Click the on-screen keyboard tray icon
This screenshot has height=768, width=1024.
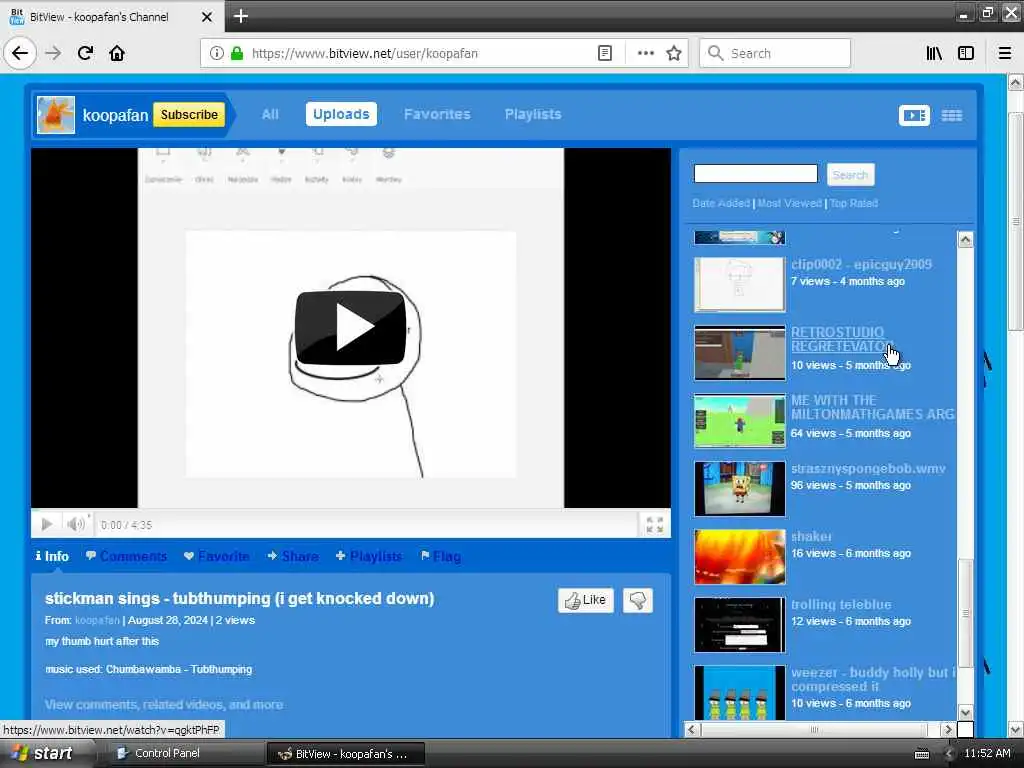(921, 754)
